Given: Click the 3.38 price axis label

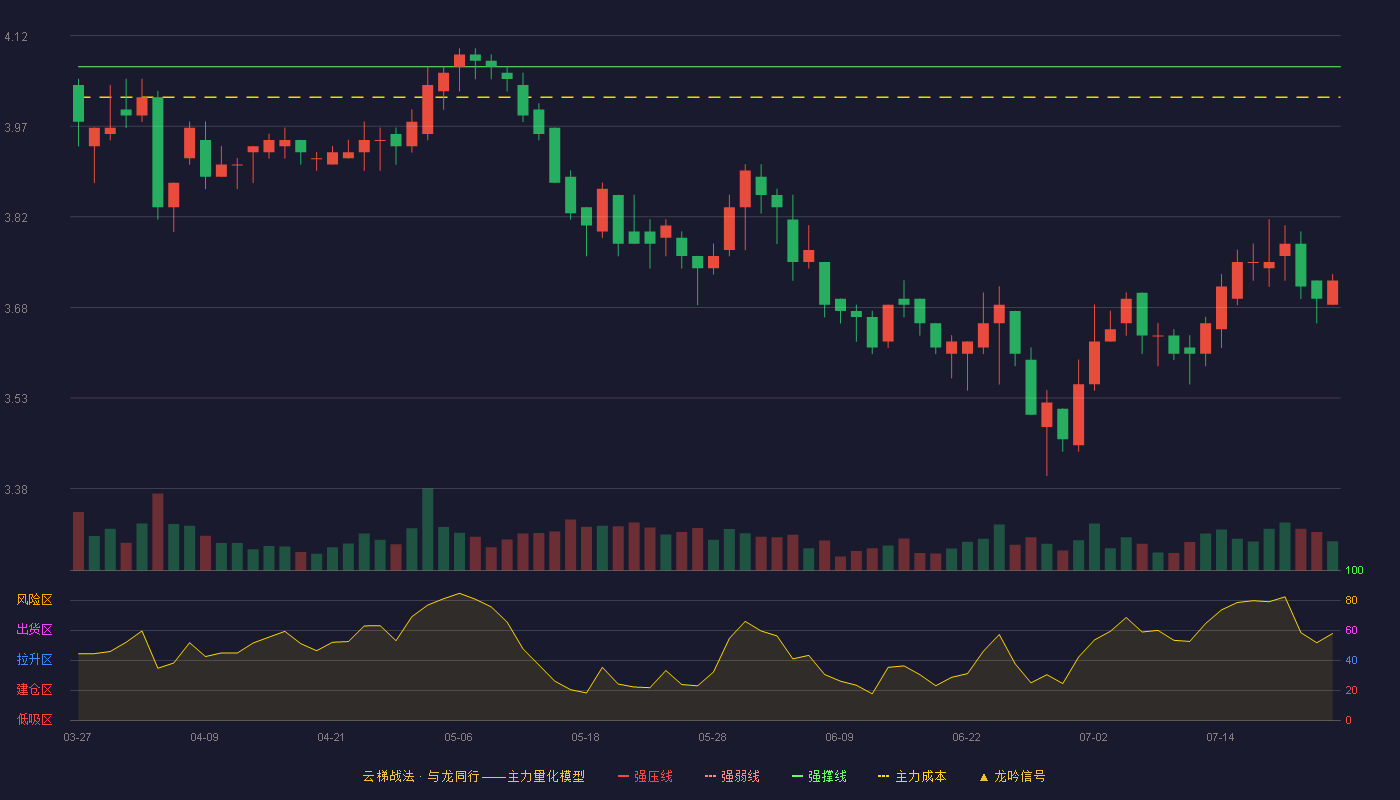Looking at the screenshot, I should 16,490.
